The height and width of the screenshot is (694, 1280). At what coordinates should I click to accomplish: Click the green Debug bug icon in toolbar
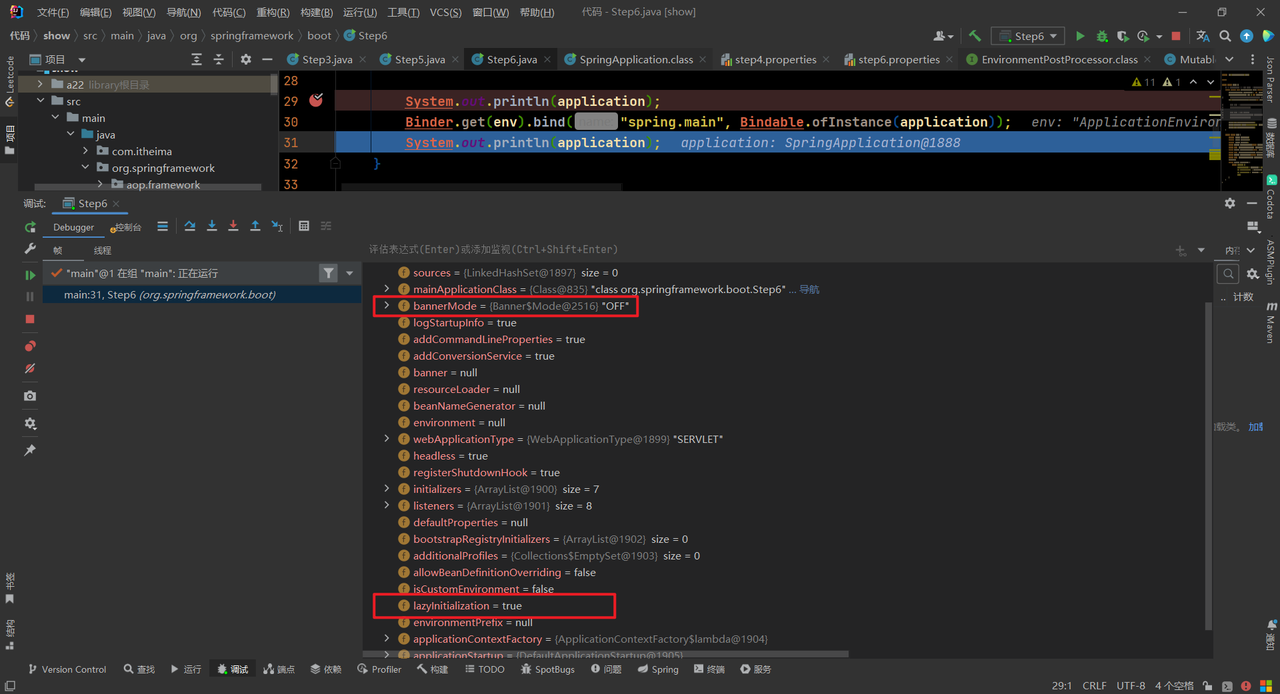pos(1102,36)
